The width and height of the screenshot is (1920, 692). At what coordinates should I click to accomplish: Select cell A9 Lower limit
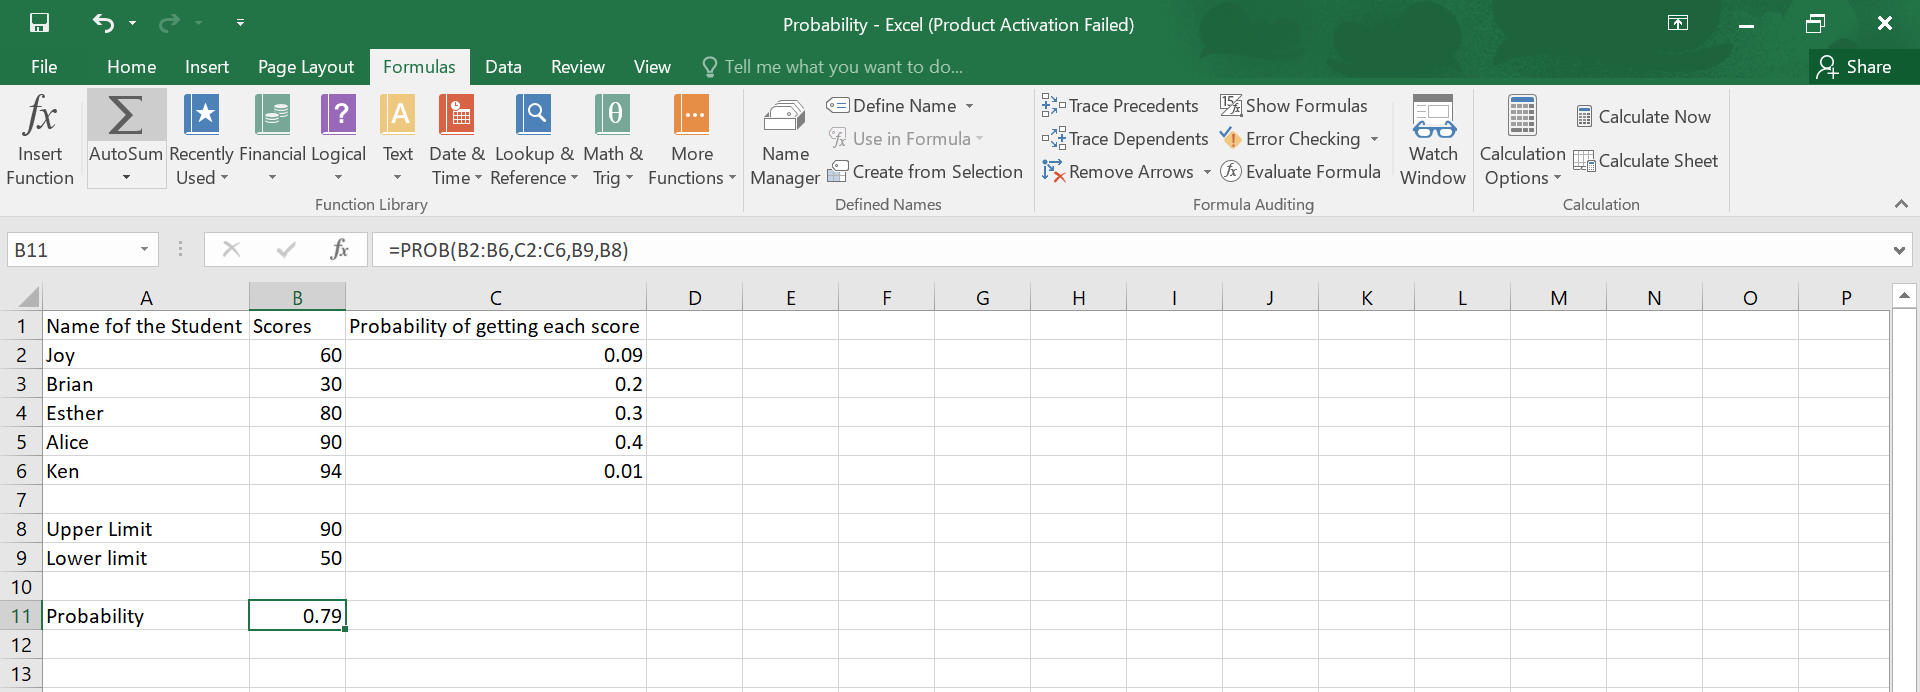pyautogui.click(x=146, y=558)
